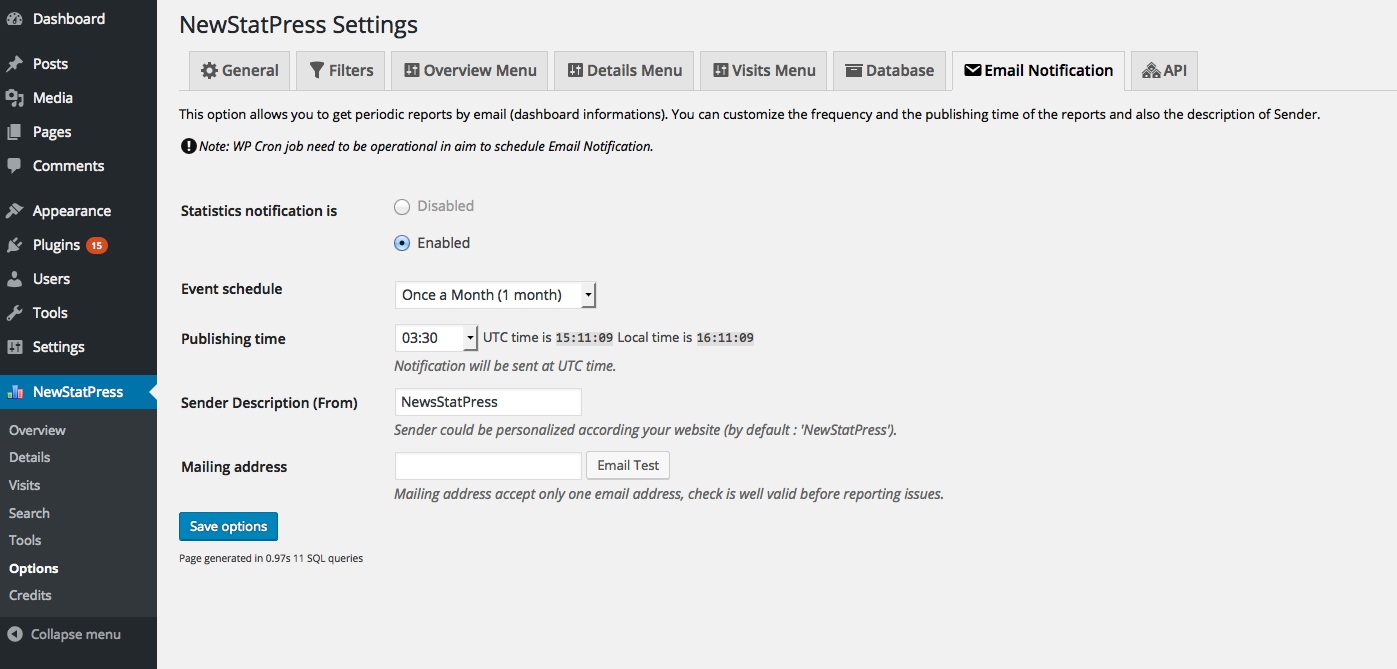
Task: Click the Tools wrench icon
Action: pos(15,313)
